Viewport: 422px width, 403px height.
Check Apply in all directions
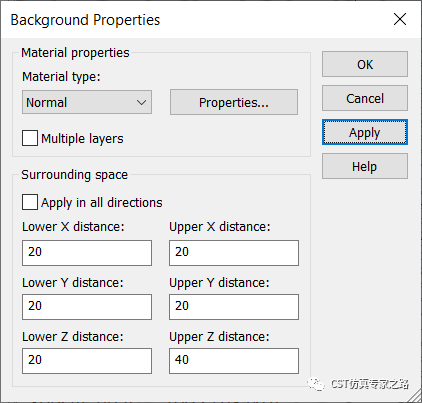[x=30, y=202]
